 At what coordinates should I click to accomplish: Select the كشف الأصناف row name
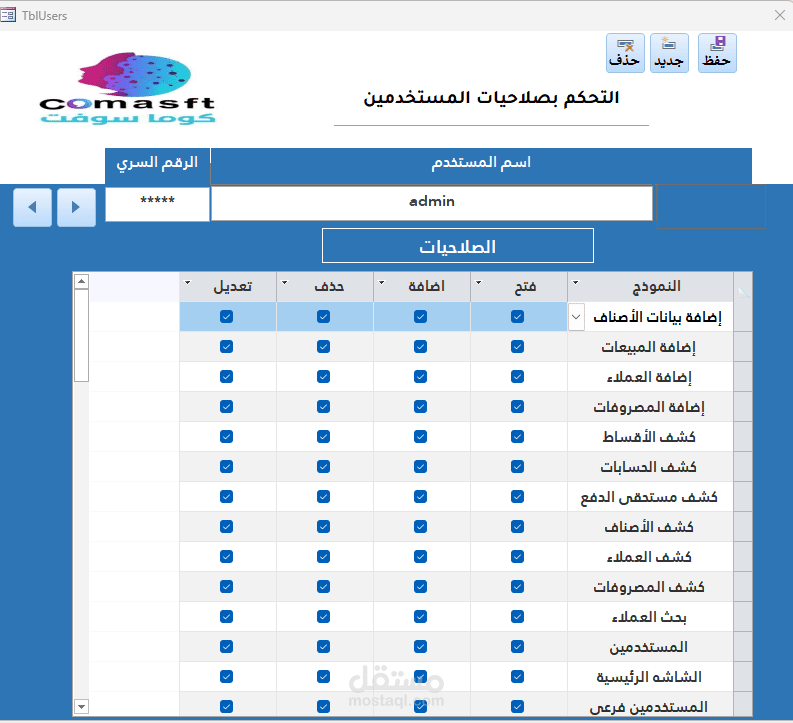click(x=649, y=527)
